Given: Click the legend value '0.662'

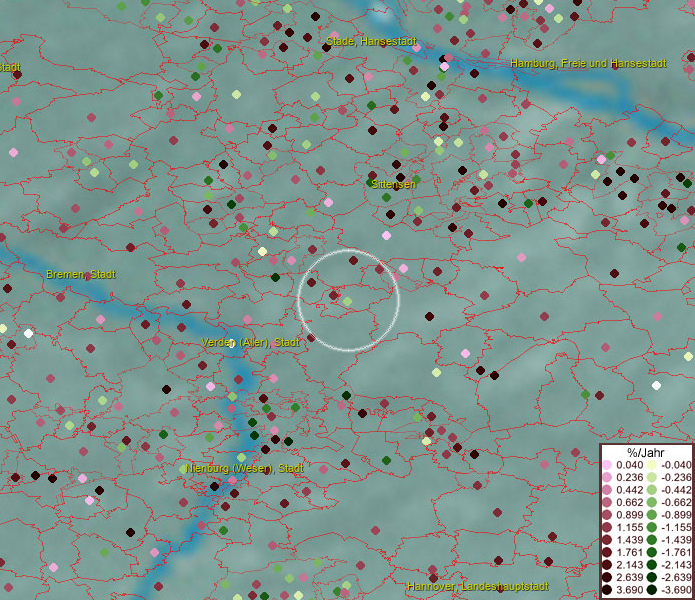Looking at the screenshot, I should click(629, 503).
